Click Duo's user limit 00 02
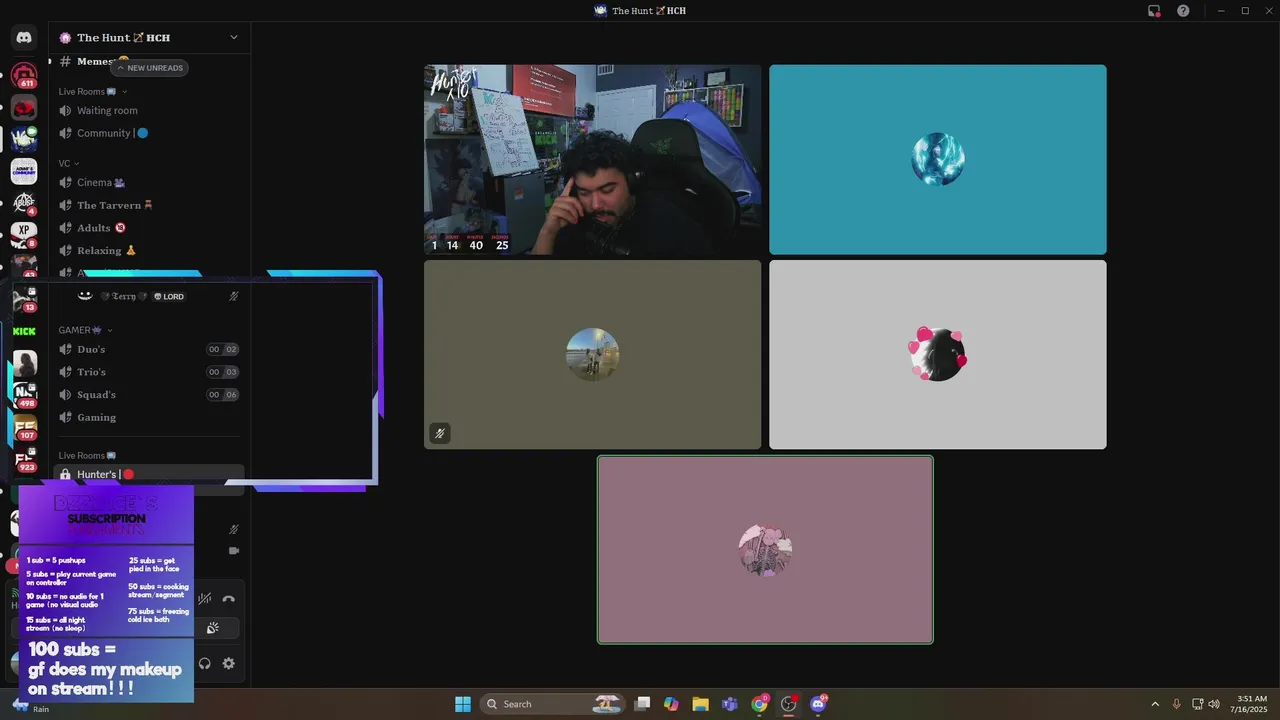Screen dimensions: 1280x720 [x=223, y=349]
